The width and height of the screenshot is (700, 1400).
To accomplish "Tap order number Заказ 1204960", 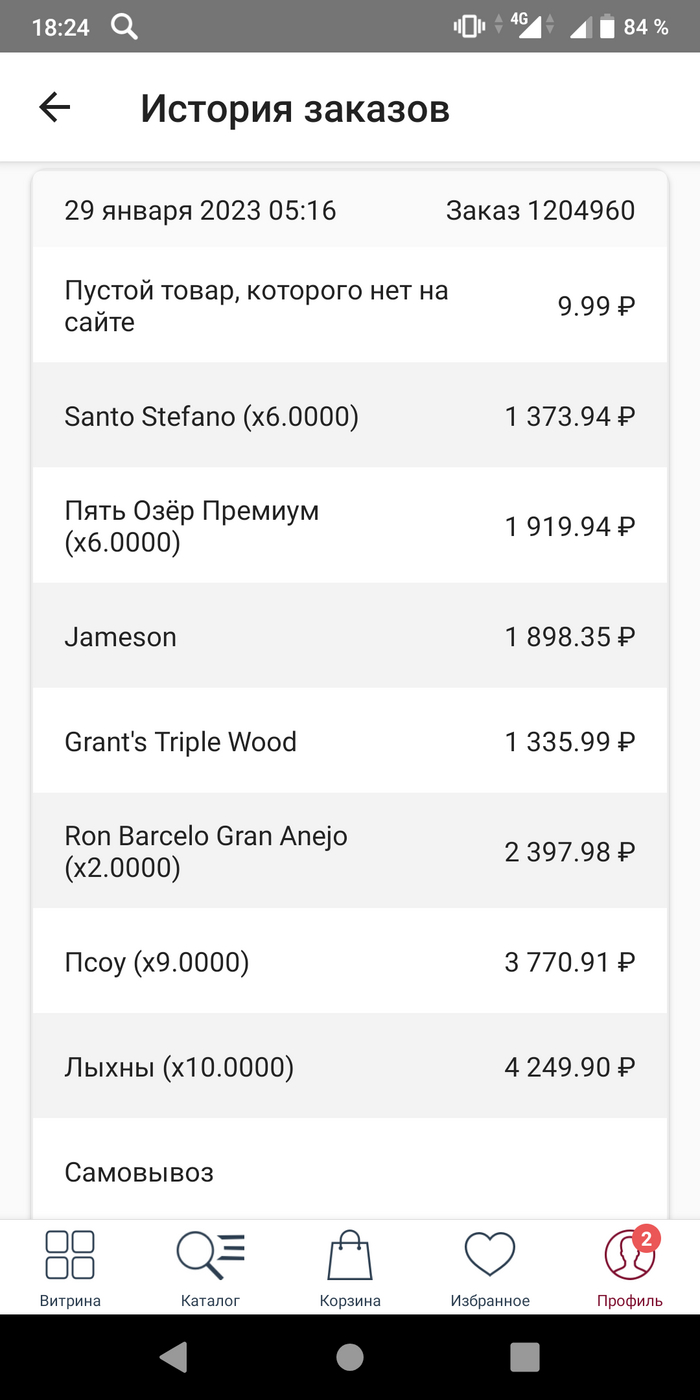I will coord(540,211).
